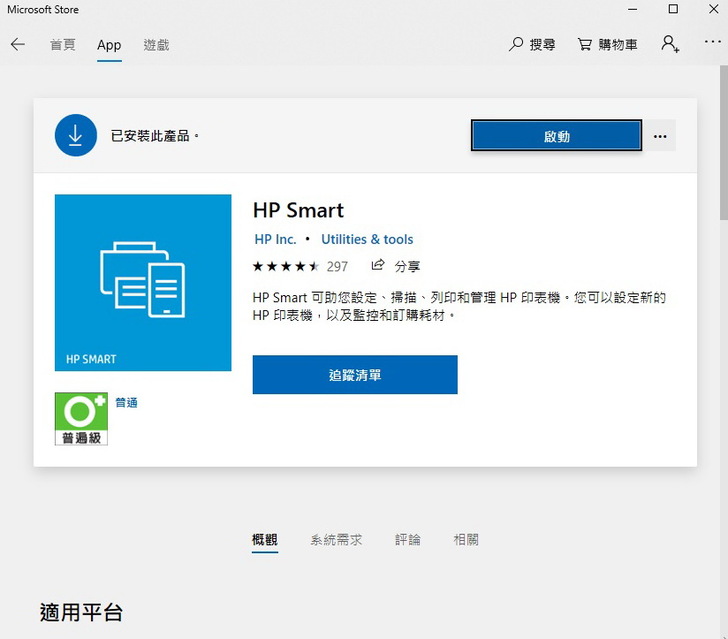Go back with the back arrow
This screenshot has width=728, height=639.
[18, 45]
